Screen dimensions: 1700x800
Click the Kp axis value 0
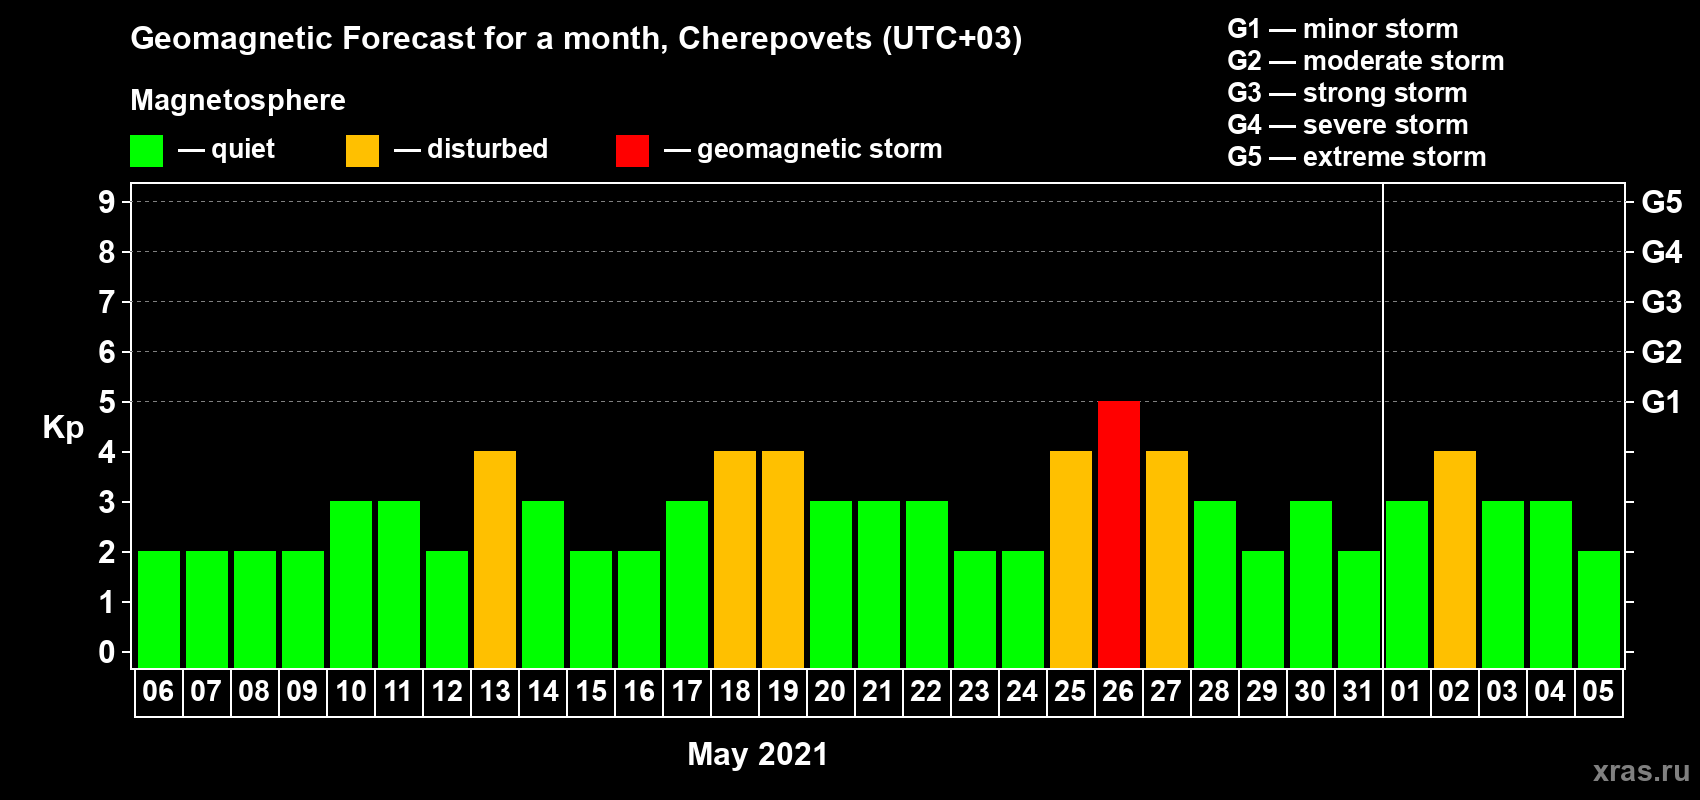107,652
